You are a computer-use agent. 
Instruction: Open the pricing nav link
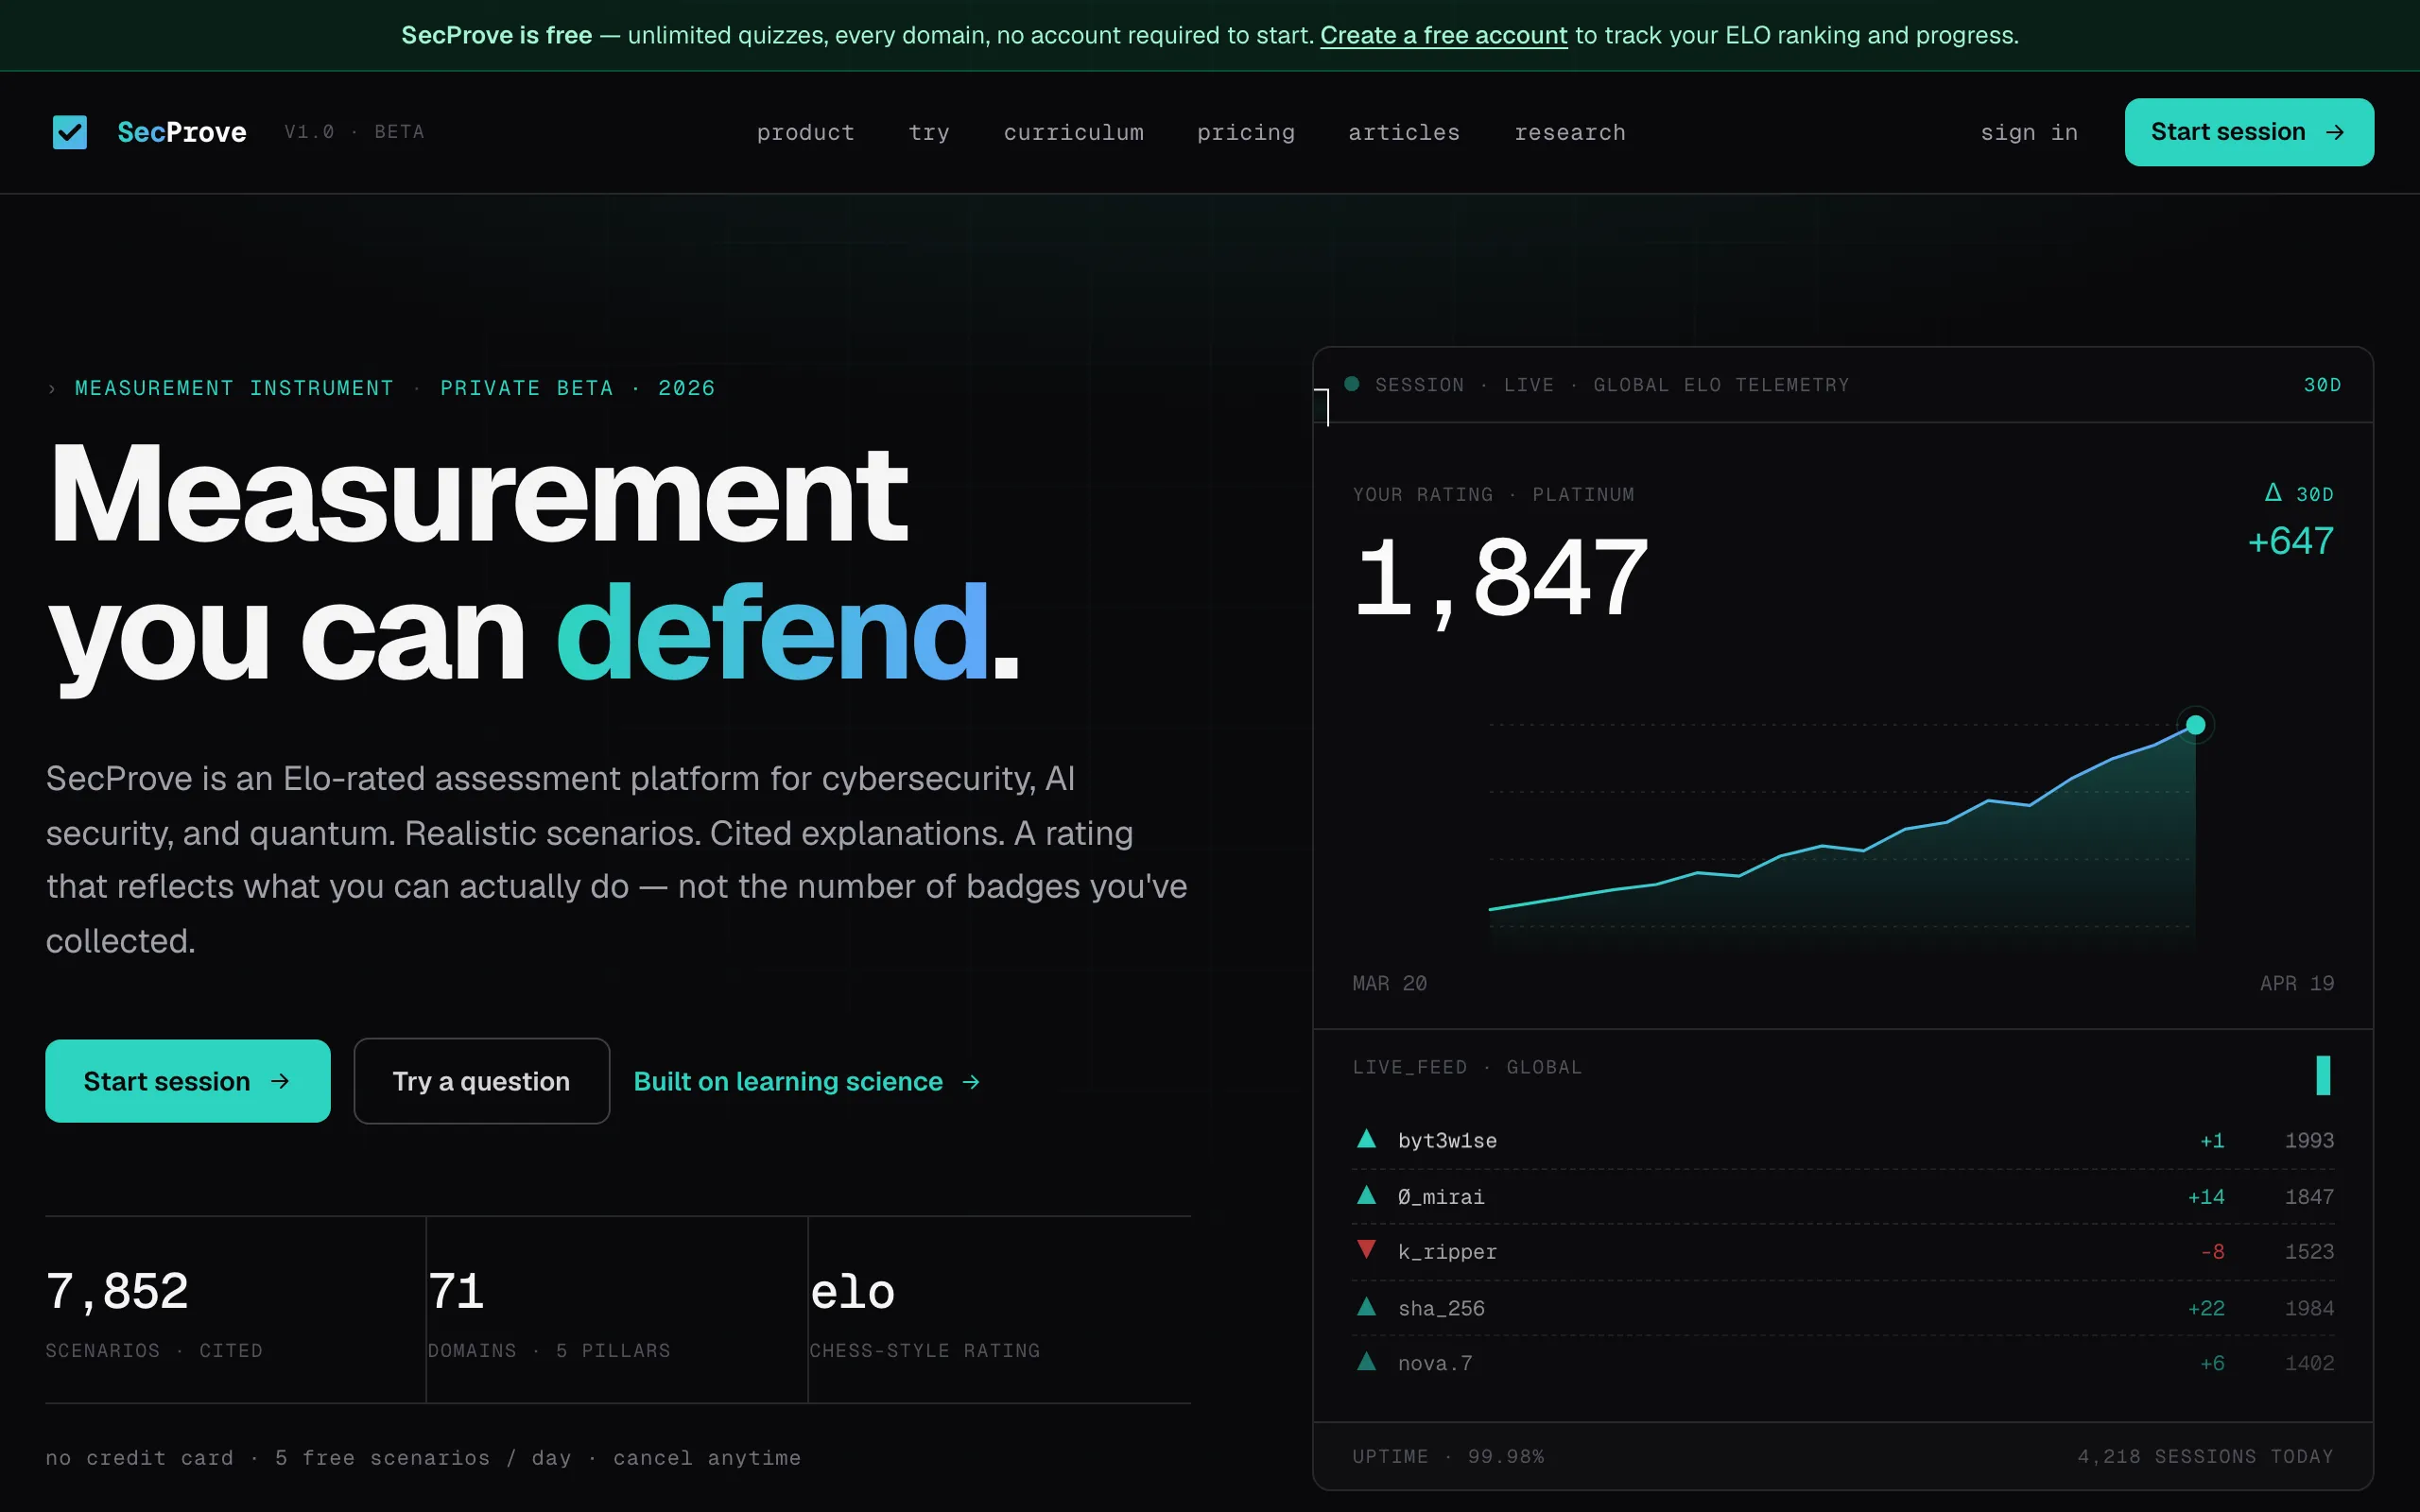pos(1246,132)
